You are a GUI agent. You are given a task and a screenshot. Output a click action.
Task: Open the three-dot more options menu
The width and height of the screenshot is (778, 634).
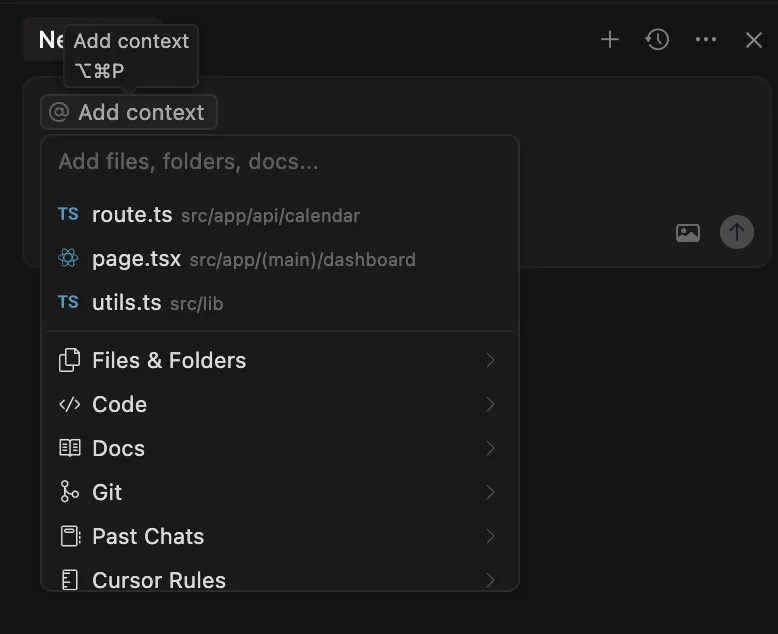(x=706, y=40)
